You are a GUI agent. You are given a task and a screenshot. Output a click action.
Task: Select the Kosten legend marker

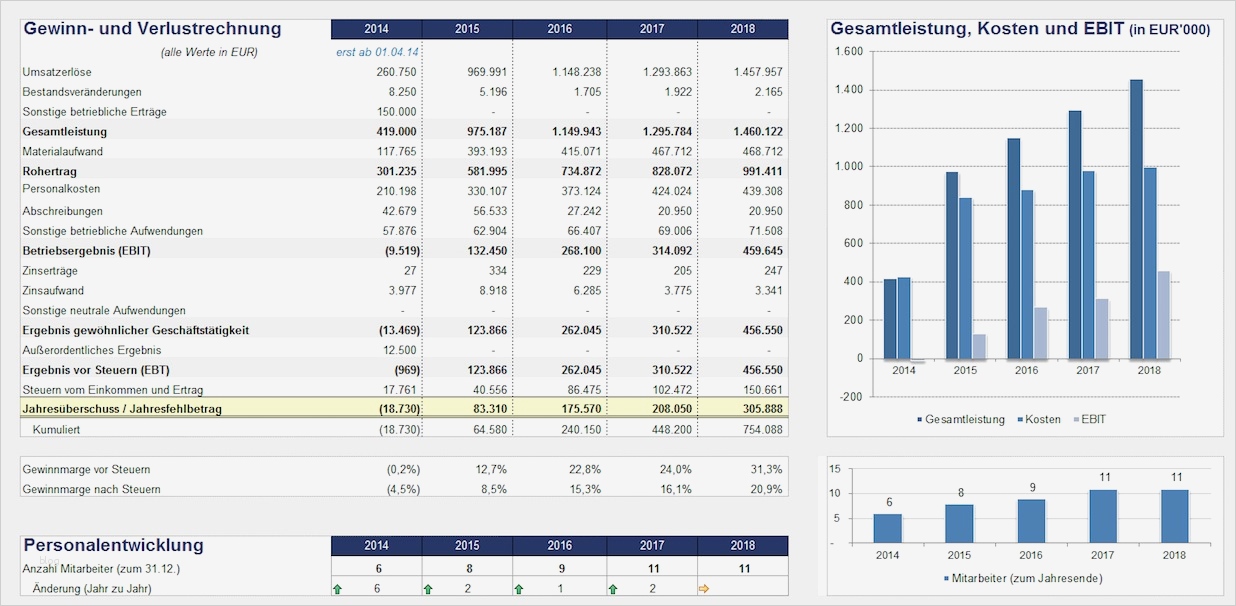1018,420
